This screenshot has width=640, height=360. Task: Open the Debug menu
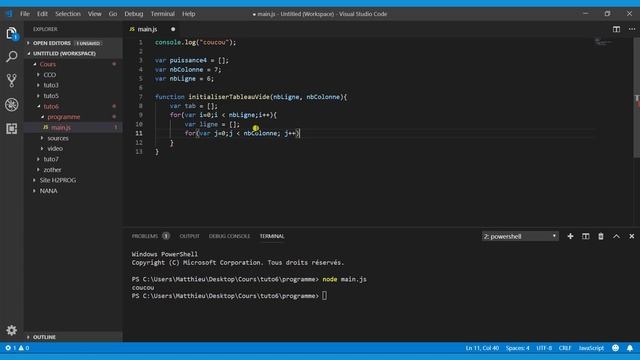134,13
